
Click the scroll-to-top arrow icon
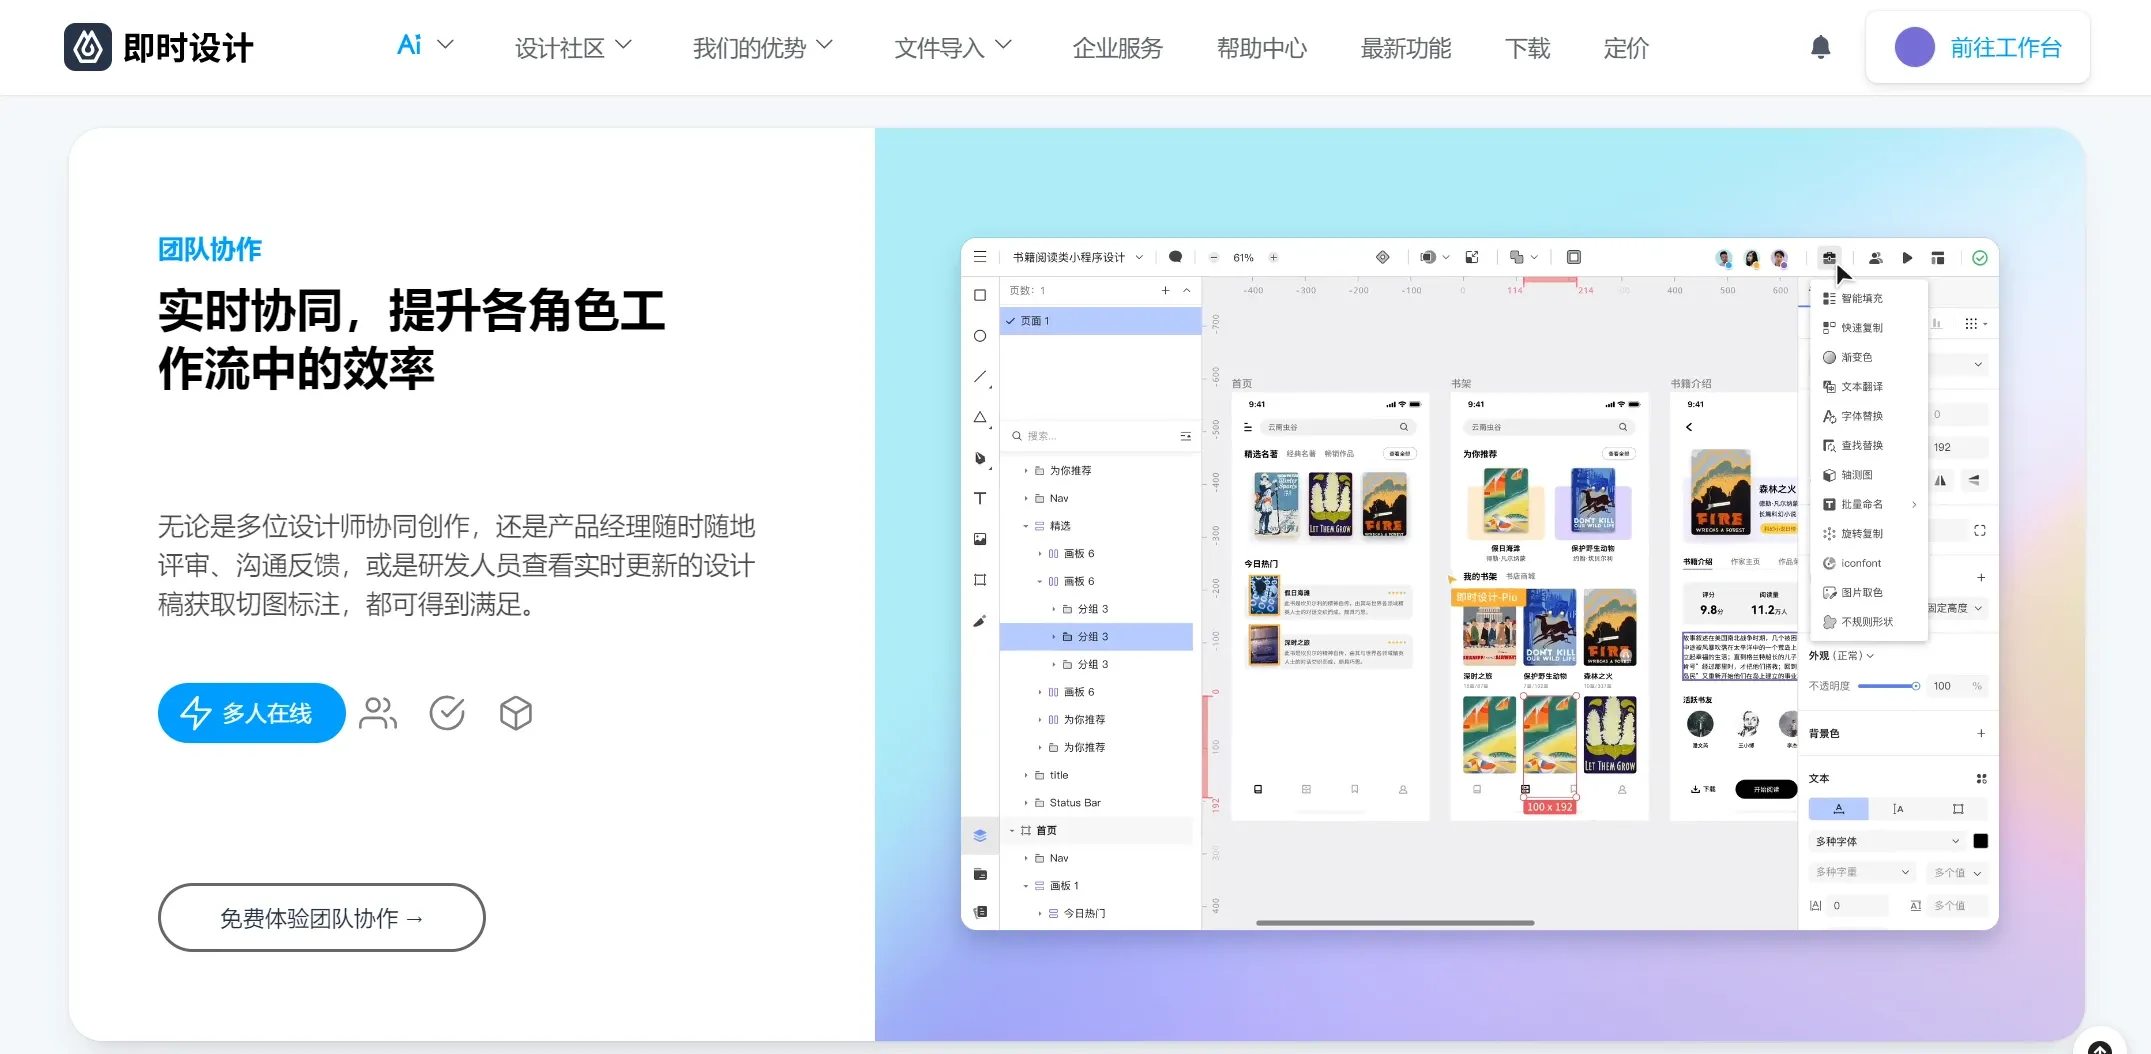(2099, 1046)
